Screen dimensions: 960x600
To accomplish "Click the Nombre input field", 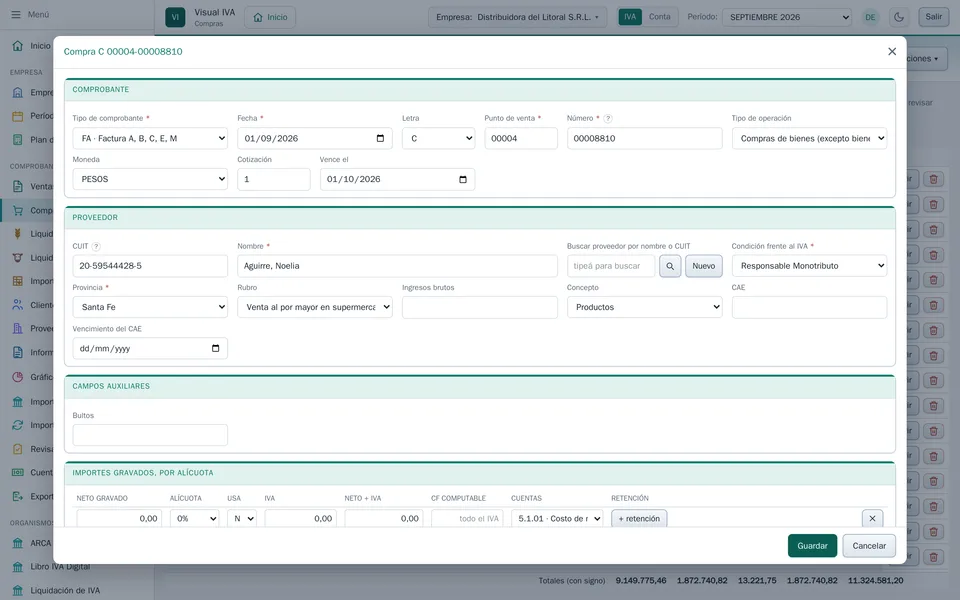I will pyautogui.click(x=397, y=266).
